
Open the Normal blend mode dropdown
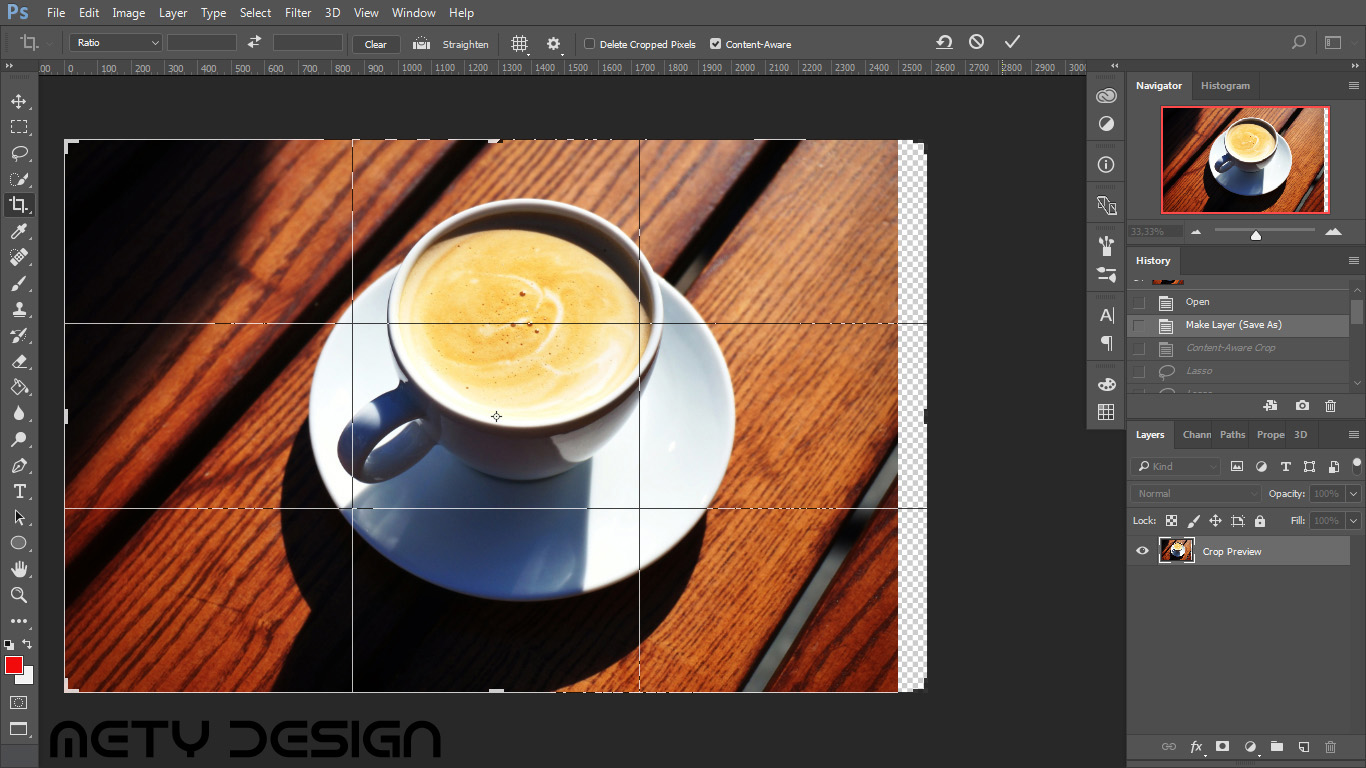pos(1197,493)
